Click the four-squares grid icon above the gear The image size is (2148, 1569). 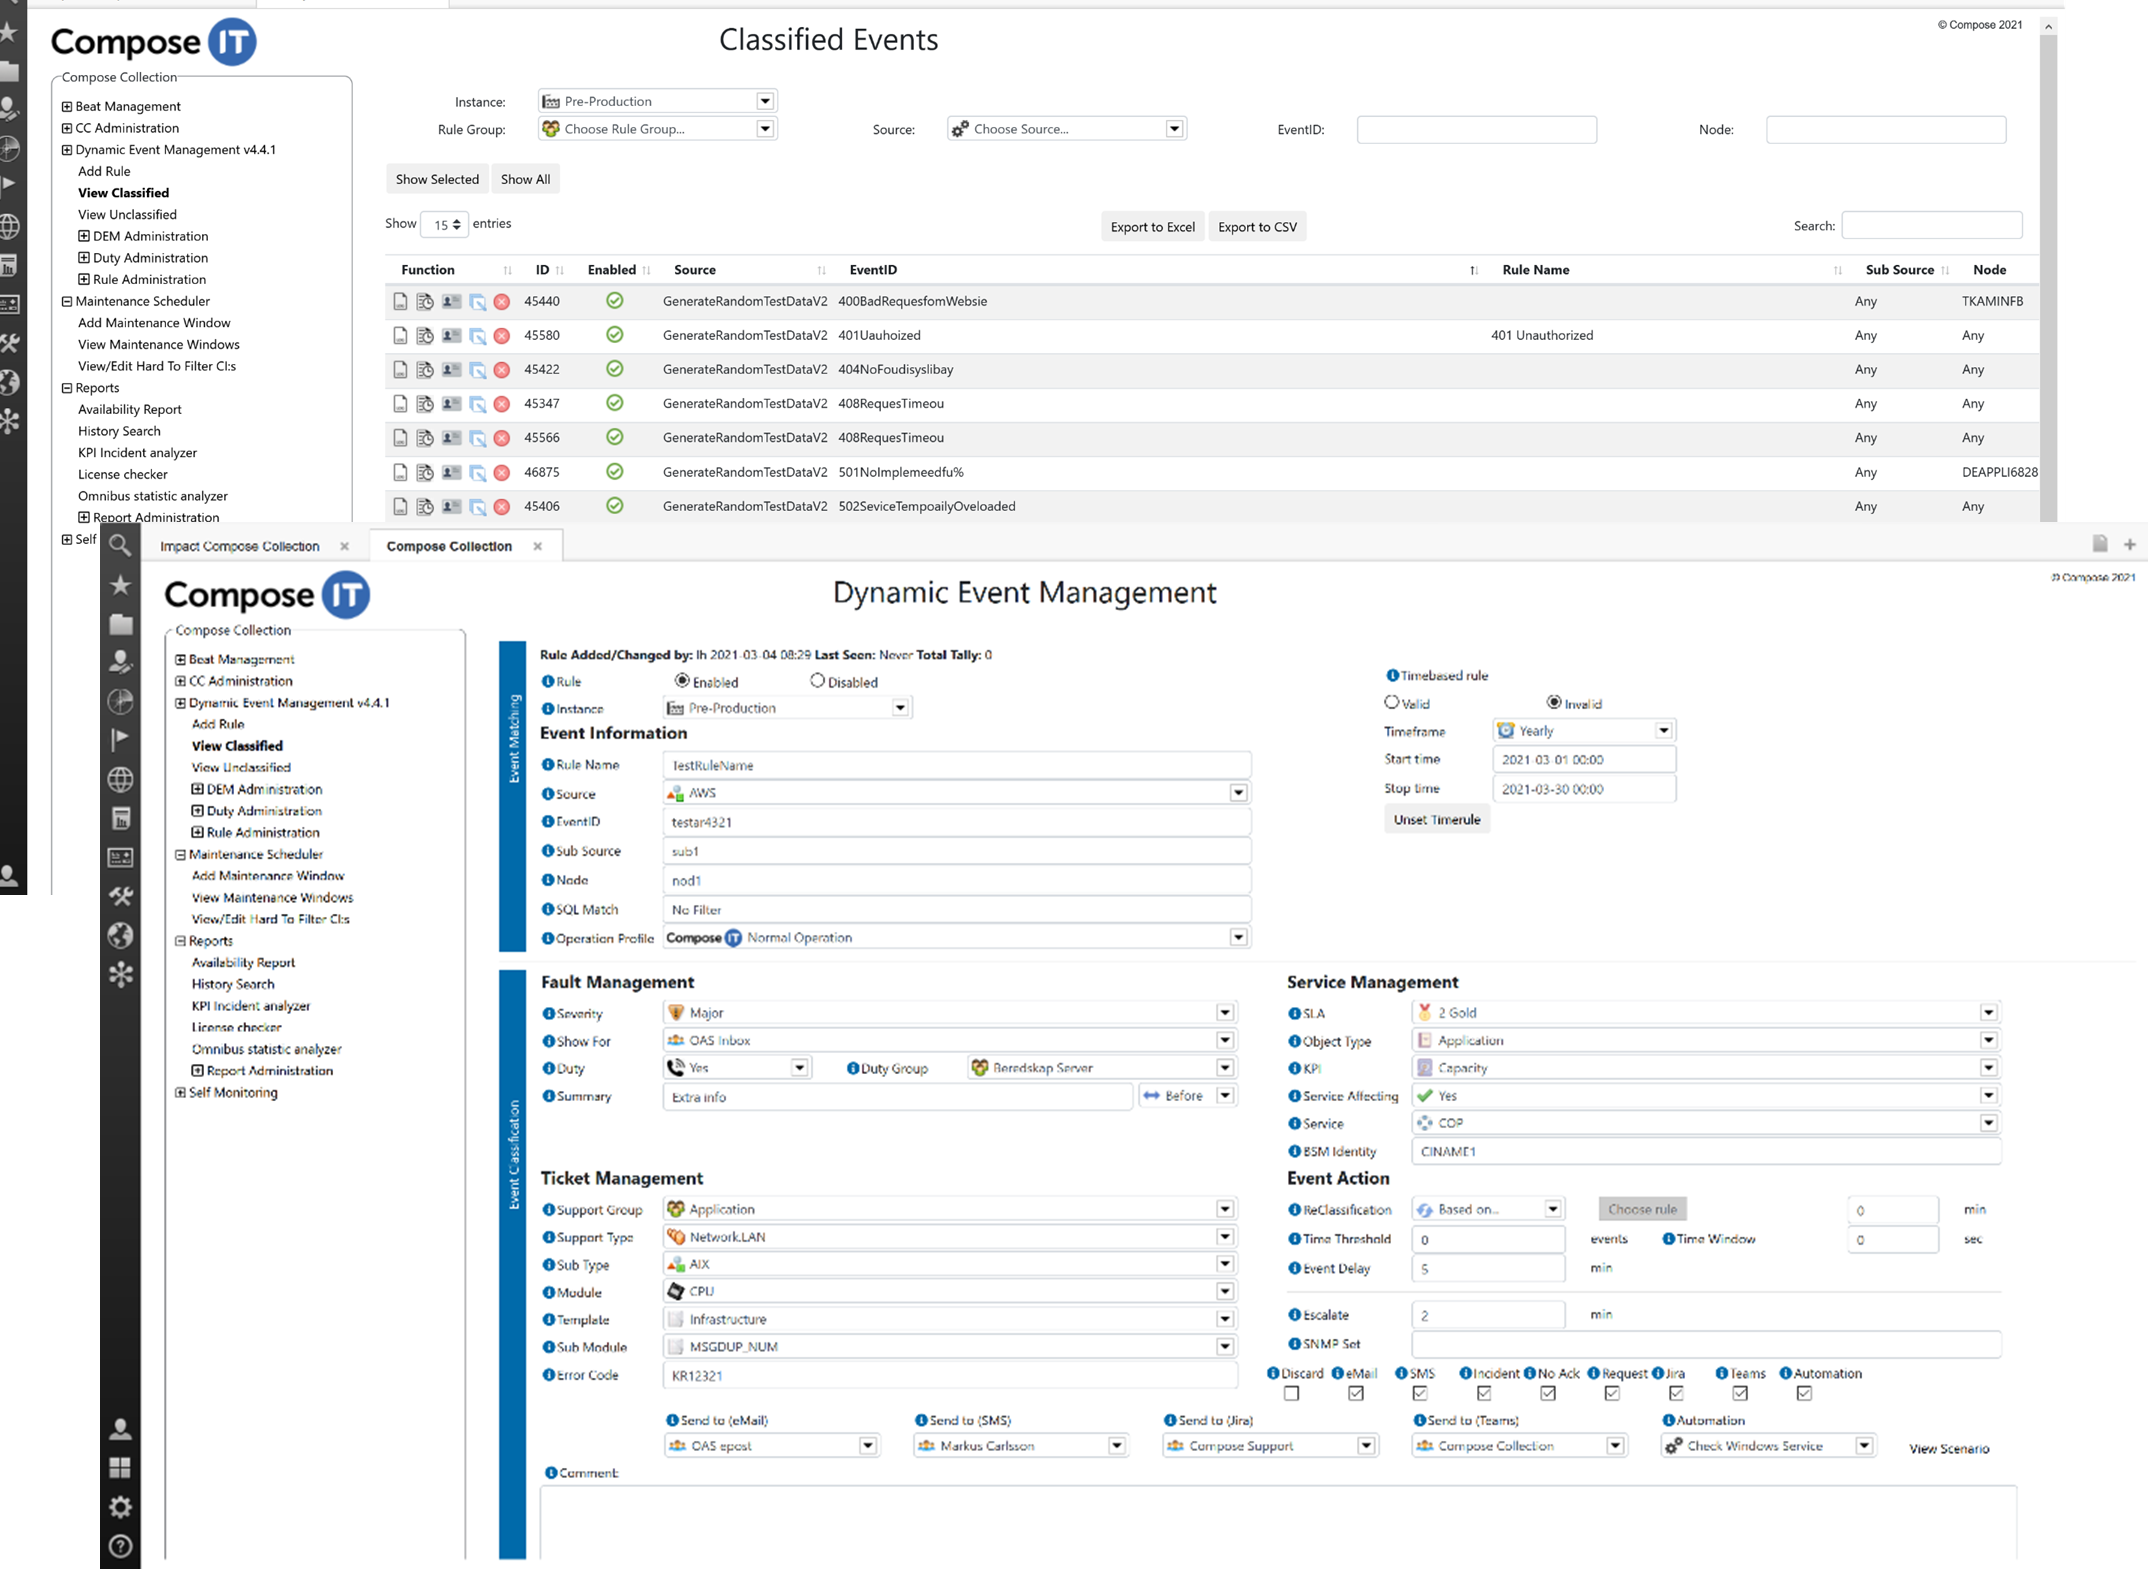pos(120,1467)
